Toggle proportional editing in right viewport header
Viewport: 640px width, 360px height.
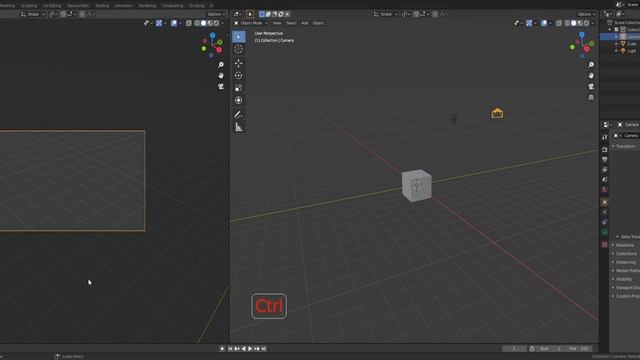point(435,14)
